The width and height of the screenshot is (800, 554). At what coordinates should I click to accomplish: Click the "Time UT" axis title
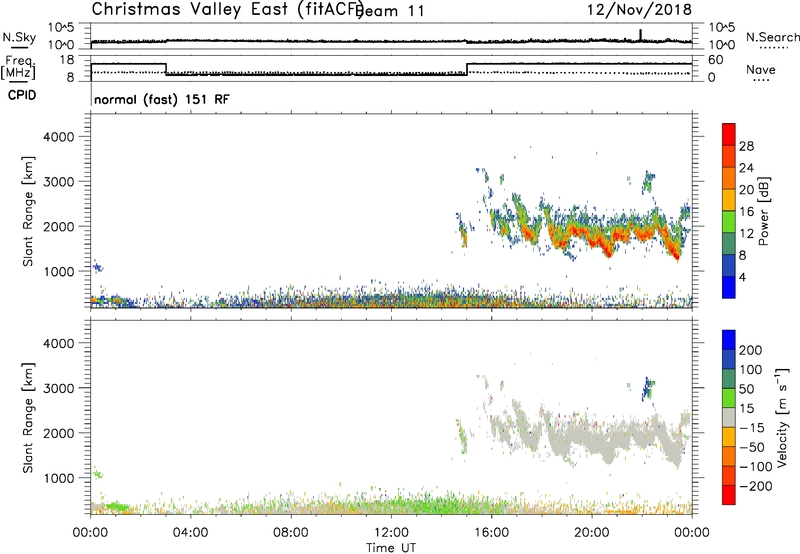pos(391,548)
